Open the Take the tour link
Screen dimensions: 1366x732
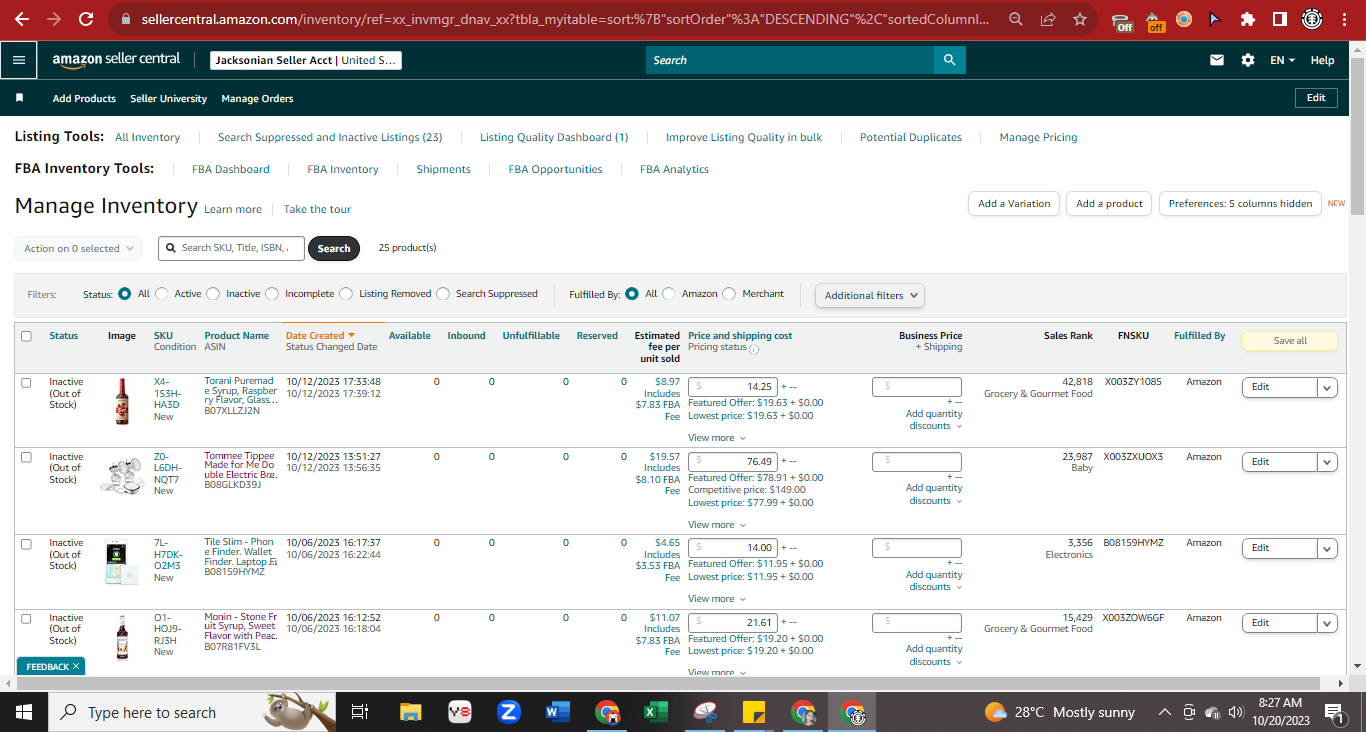click(x=317, y=209)
